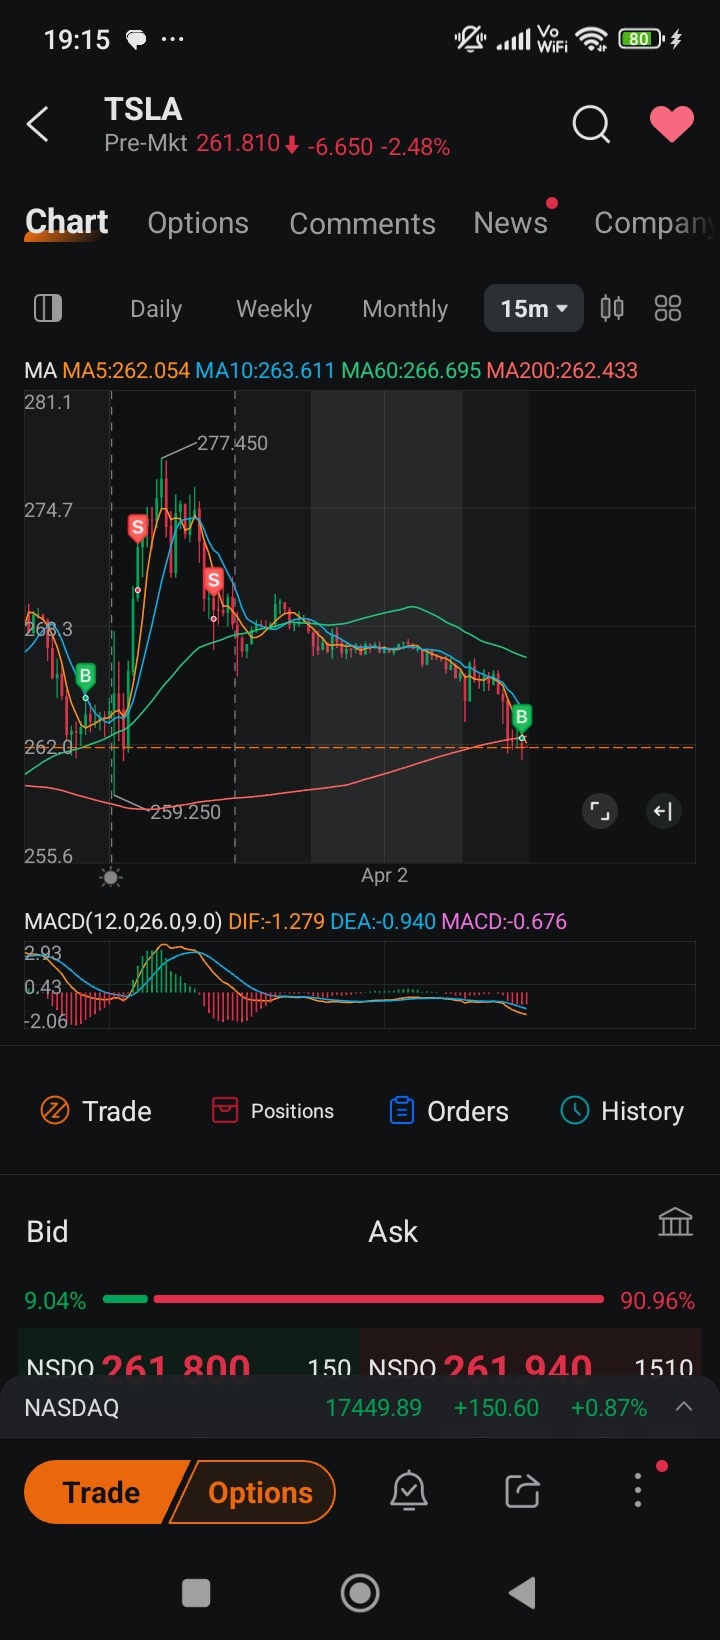Tap the 277.450 high price label

(232, 443)
